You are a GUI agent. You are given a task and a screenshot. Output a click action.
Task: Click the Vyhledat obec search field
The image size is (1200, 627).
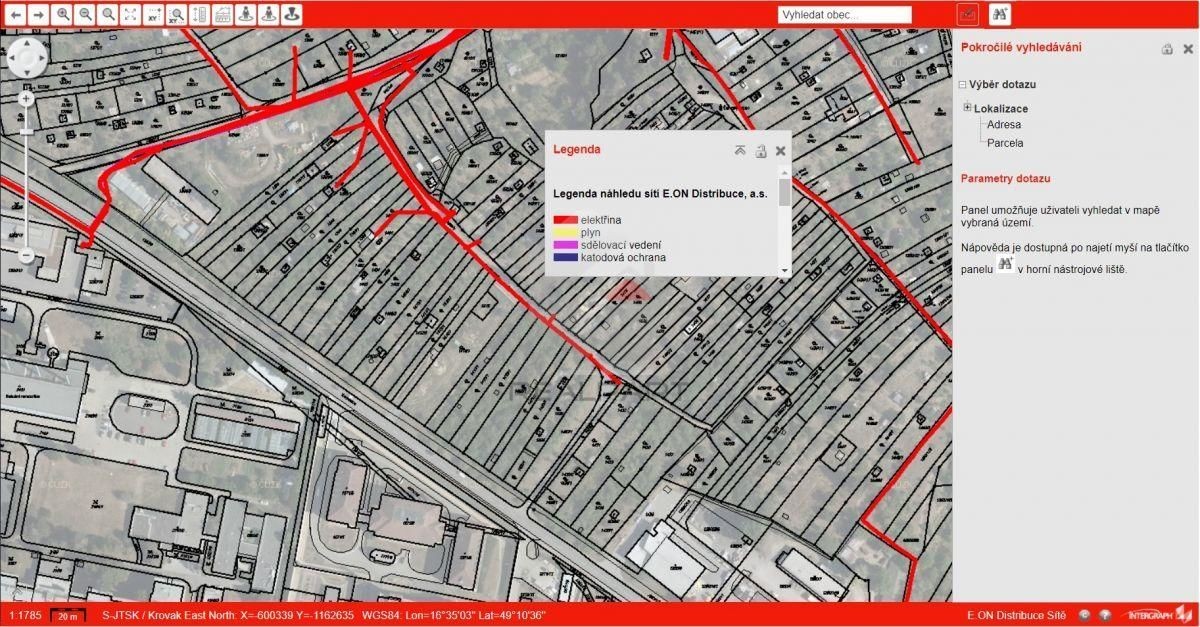(x=845, y=15)
